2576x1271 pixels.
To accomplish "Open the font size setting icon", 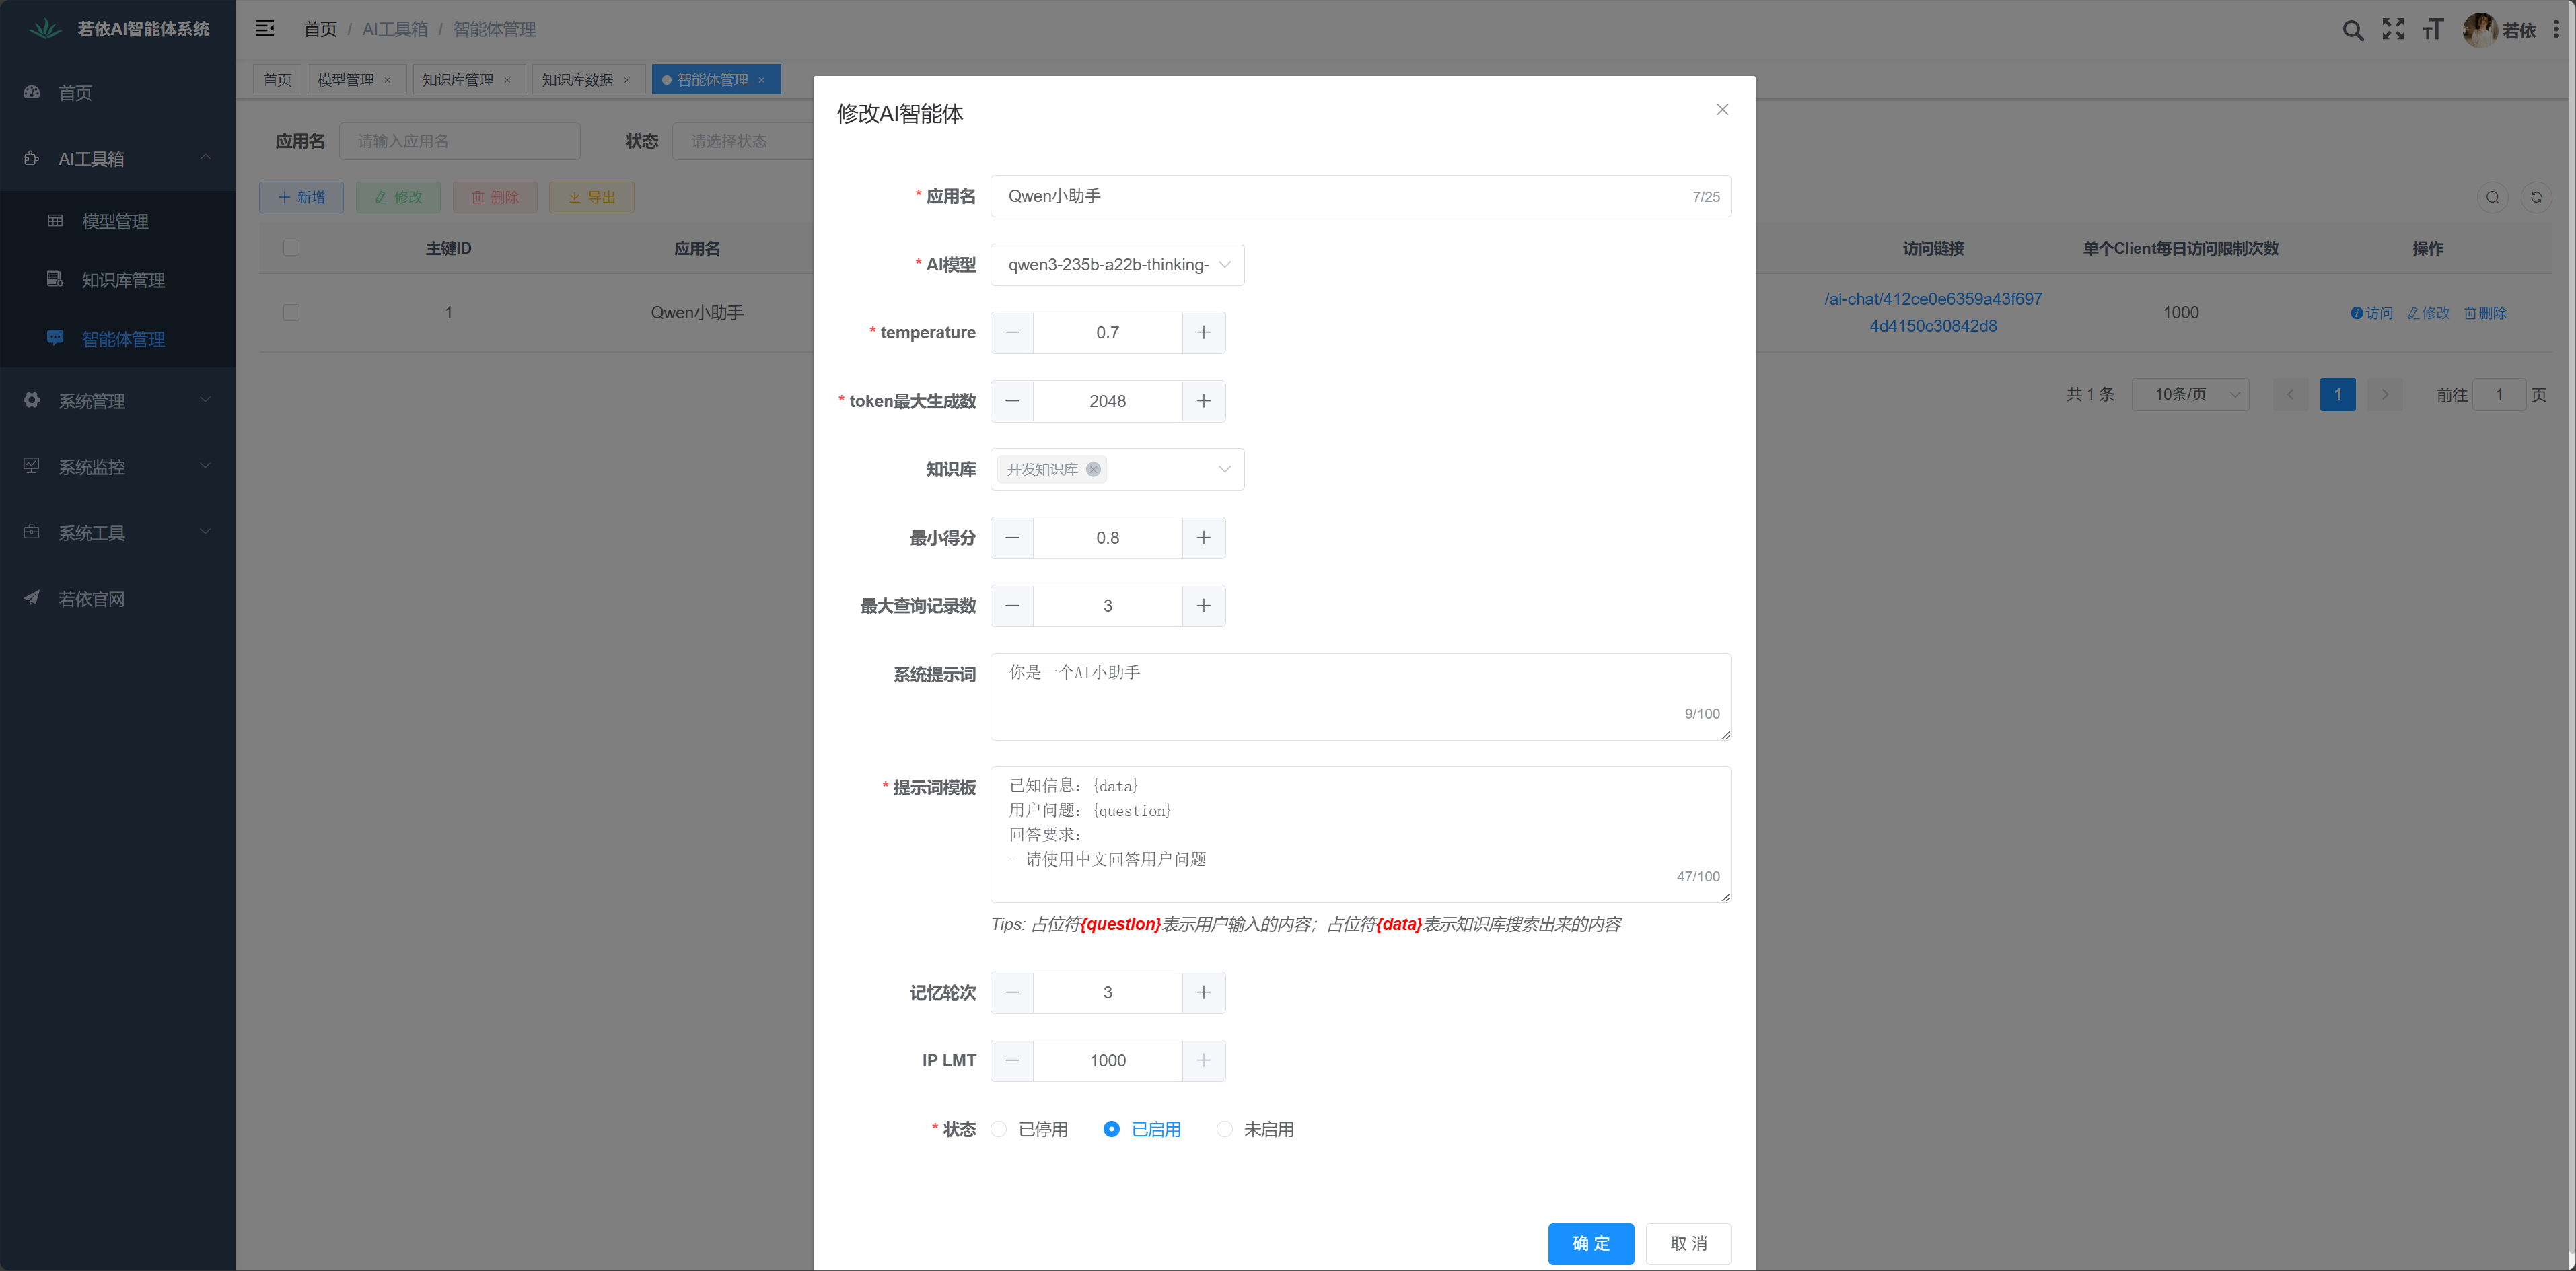I will point(2433,30).
